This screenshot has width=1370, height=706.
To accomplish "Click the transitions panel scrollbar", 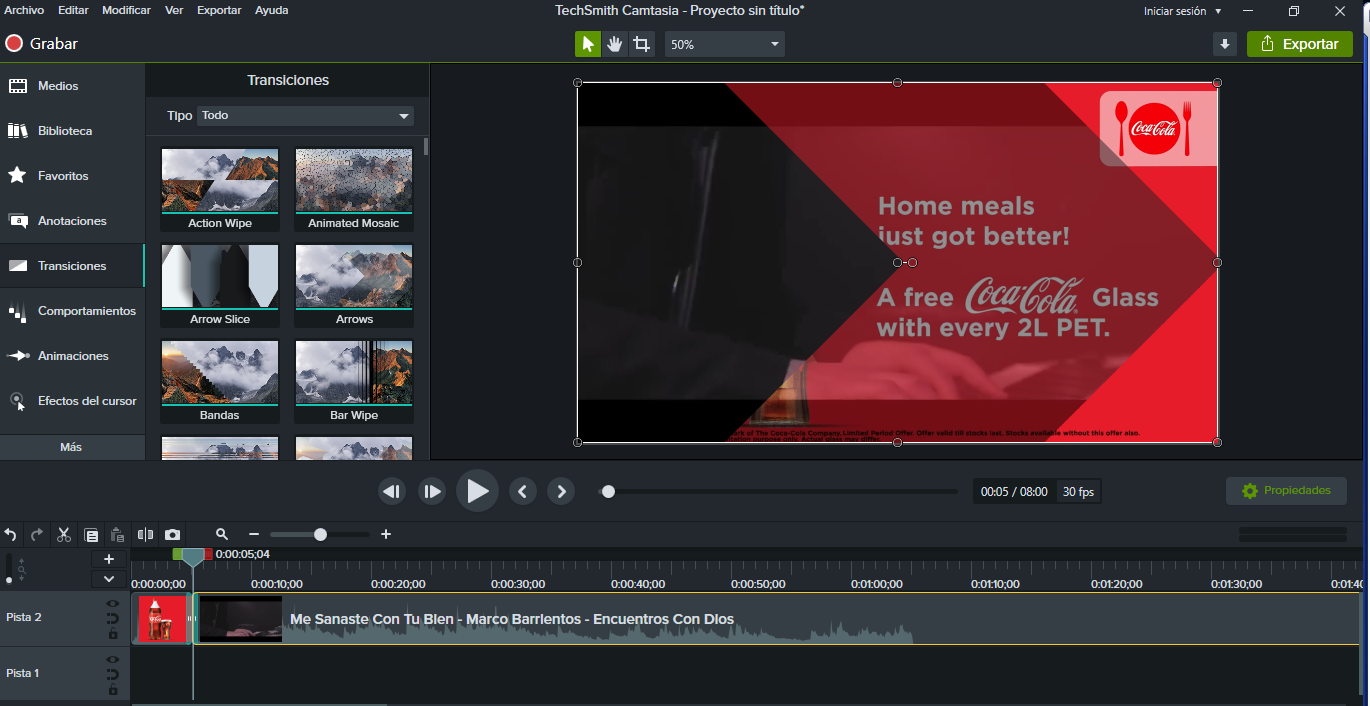I will point(426,147).
